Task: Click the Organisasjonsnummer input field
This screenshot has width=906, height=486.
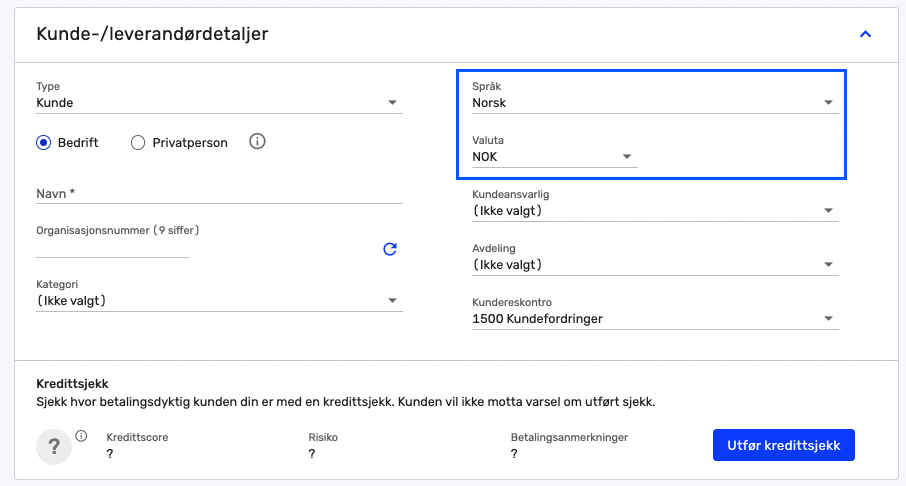Action: (112, 248)
